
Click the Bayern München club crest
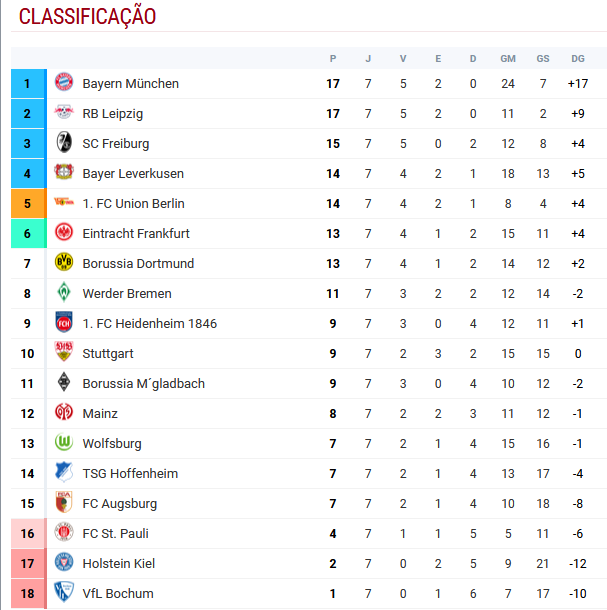click(64, 82)
